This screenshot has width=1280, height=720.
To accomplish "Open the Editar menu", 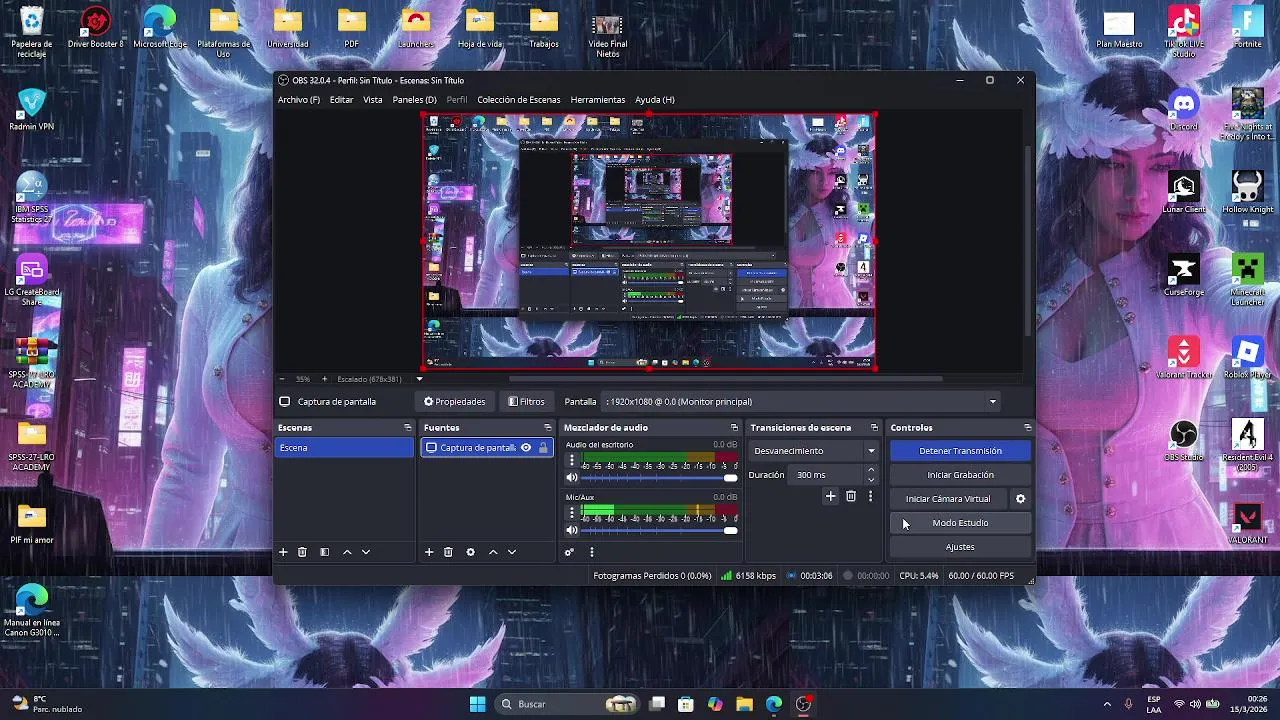I will pos(341,100).
